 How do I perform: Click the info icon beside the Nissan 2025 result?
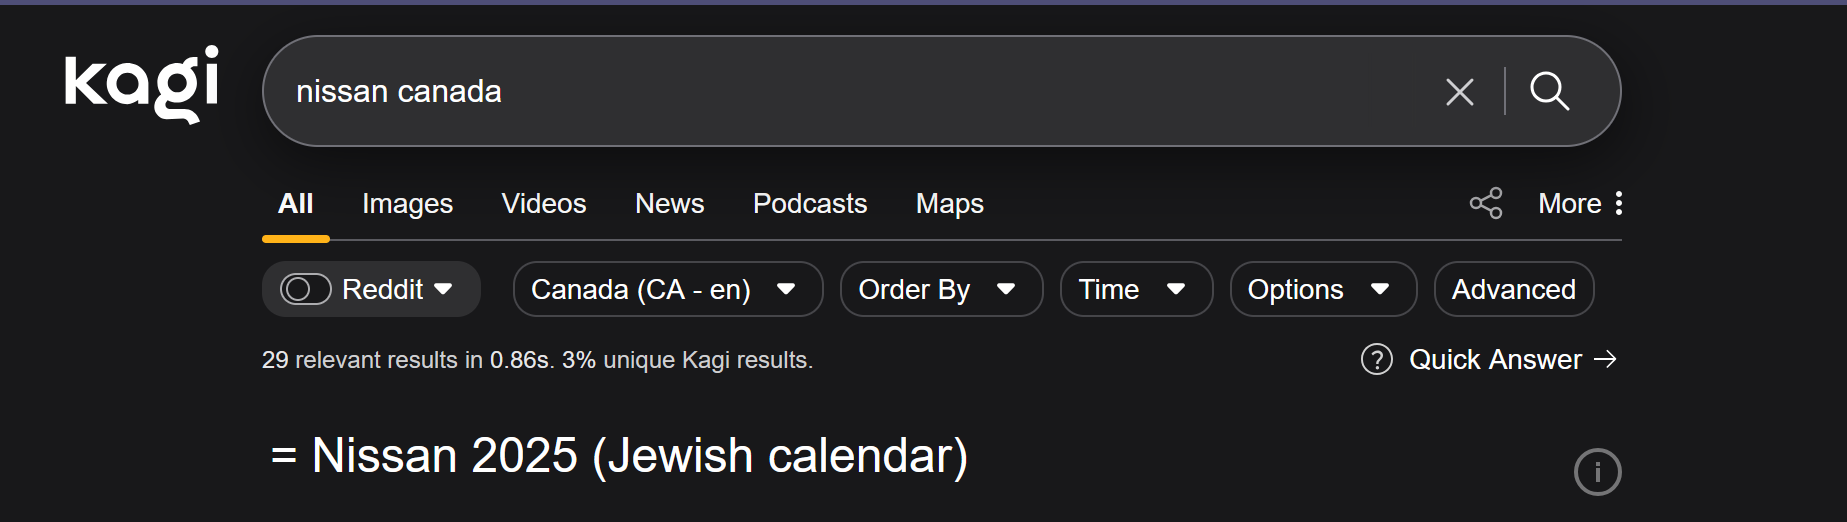pos(1597,472)
